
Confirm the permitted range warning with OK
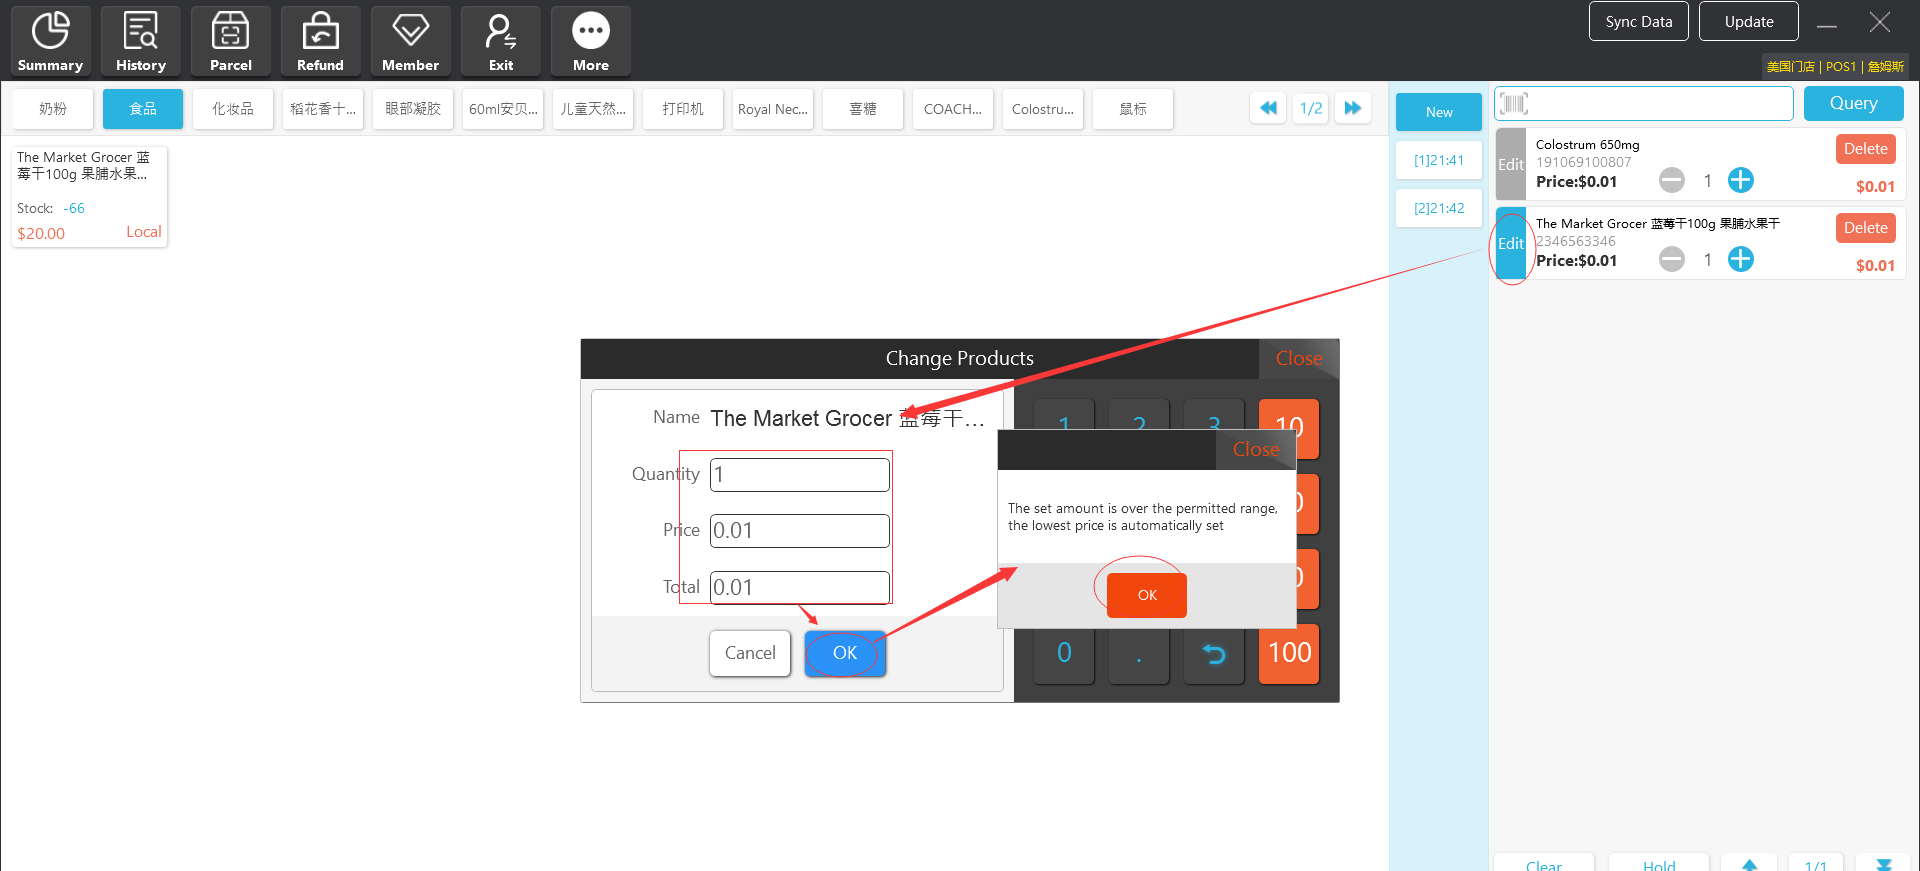[x=1146, y=595]
